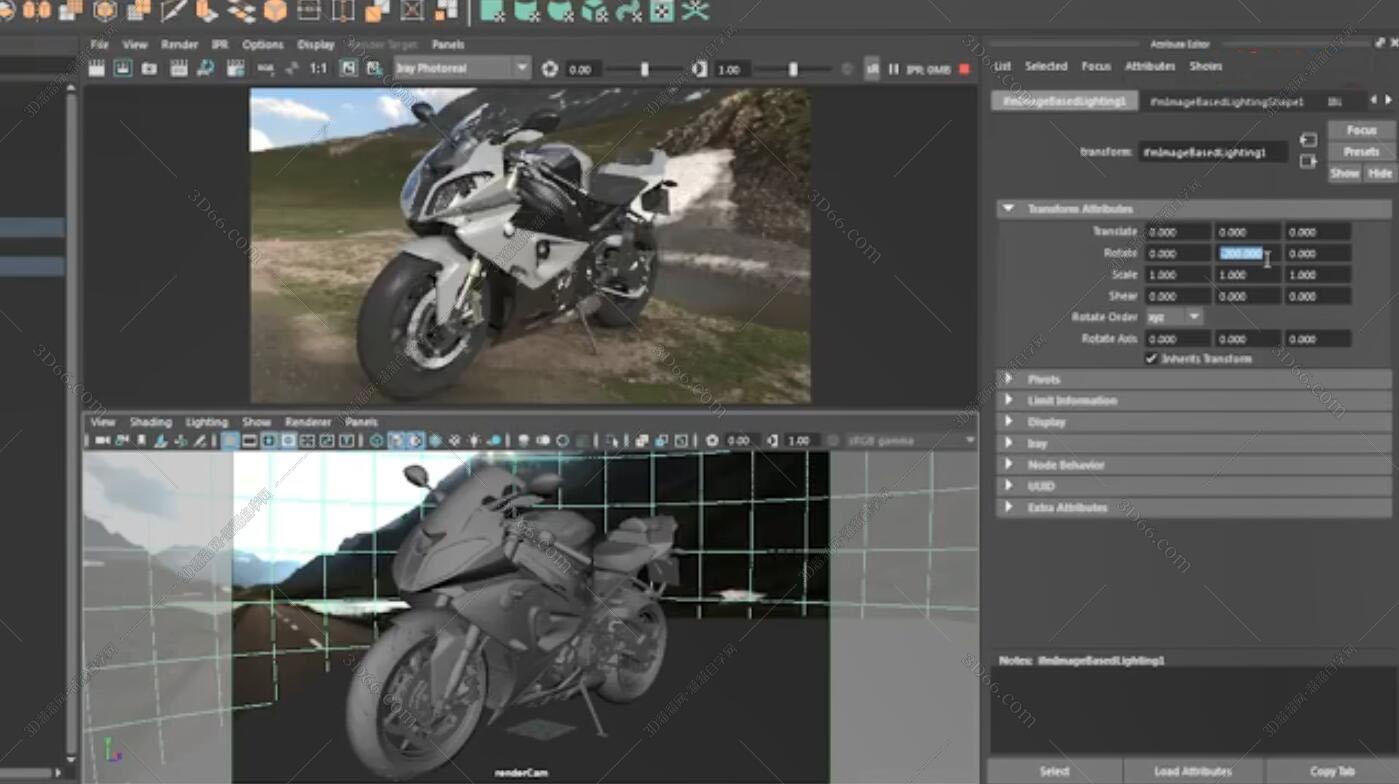The image size is (1399, 784).
Task: Click the Load Attributes button
Action: pos(1193,771)
